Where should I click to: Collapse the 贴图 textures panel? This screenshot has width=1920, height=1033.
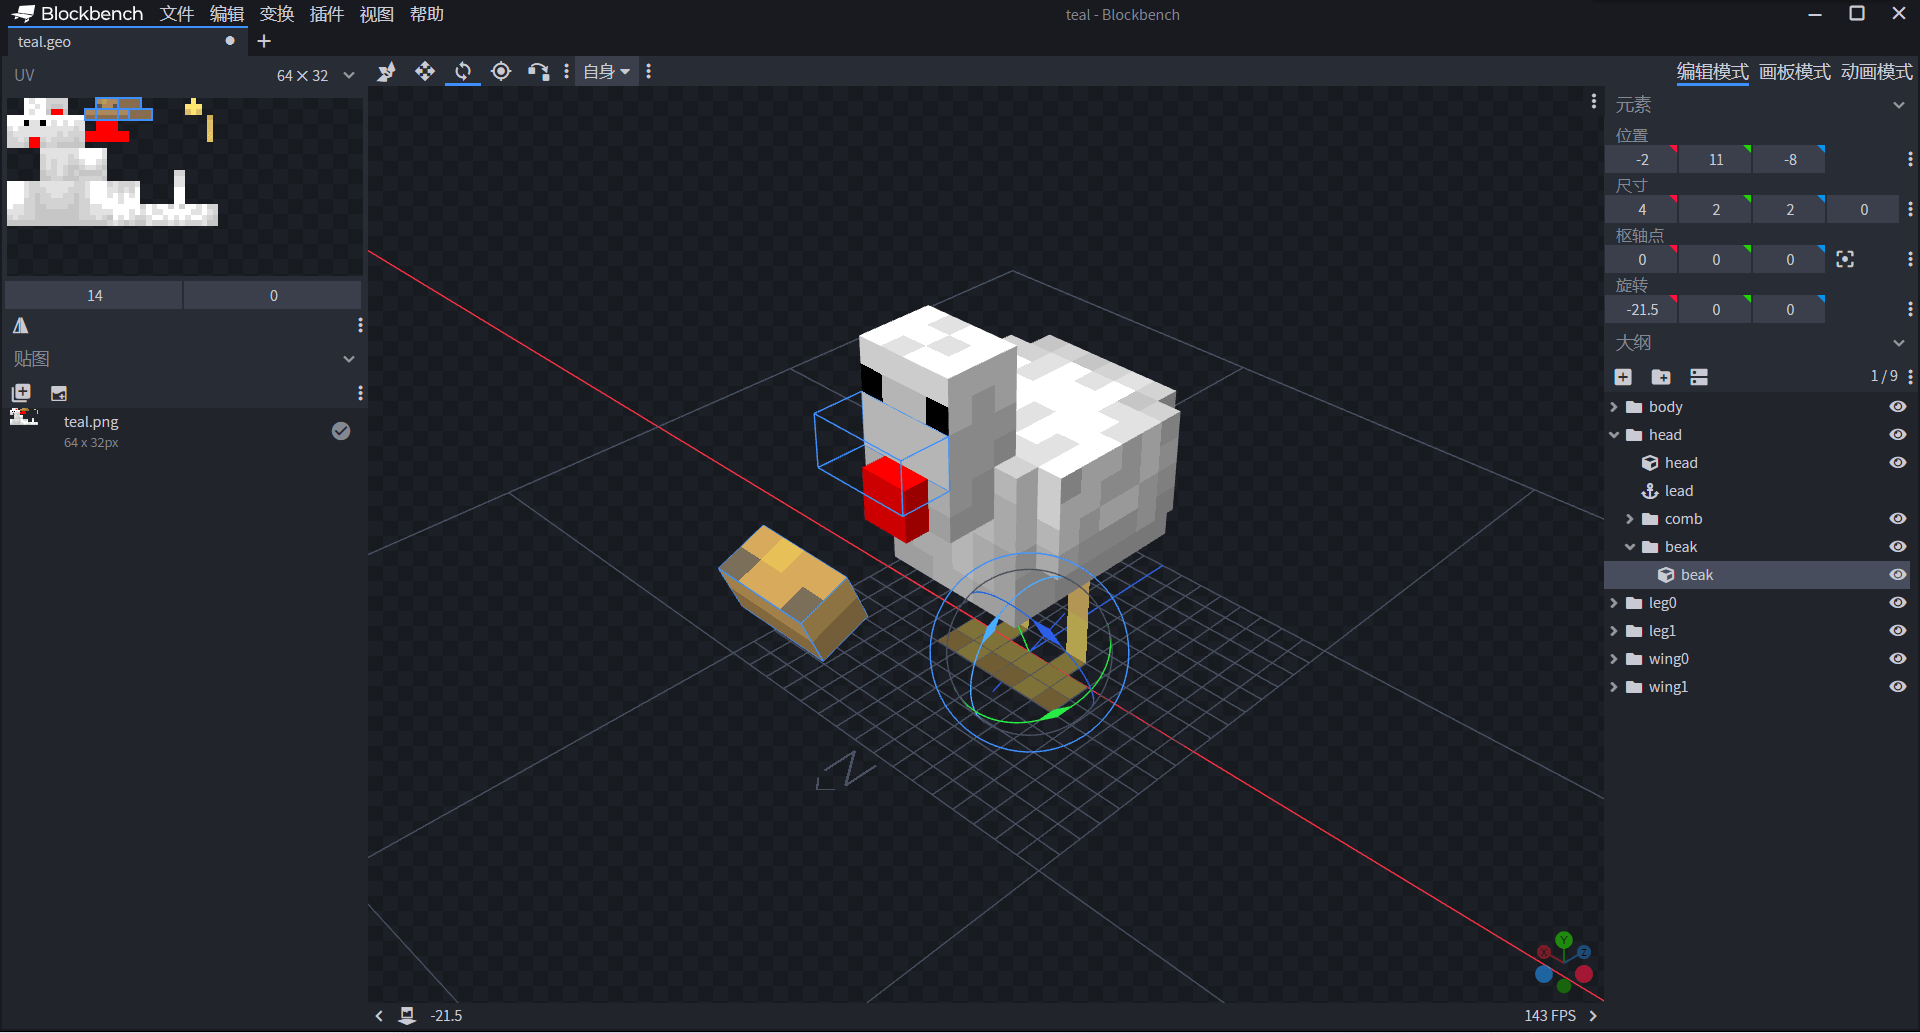pyautogui.click(x=348, y=359)
